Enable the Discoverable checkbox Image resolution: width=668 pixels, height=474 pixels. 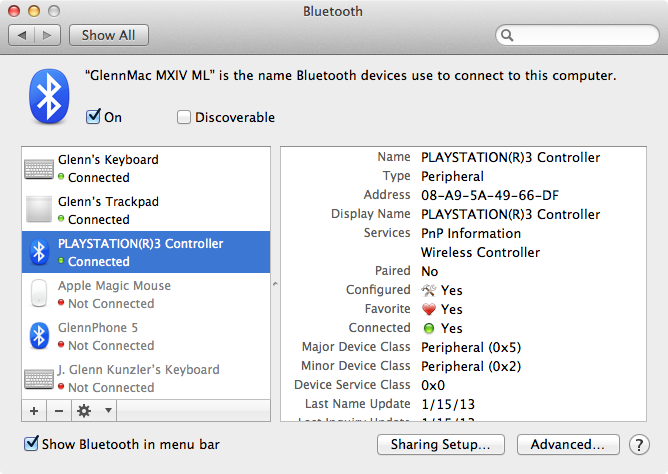click(x=184, y=117)
